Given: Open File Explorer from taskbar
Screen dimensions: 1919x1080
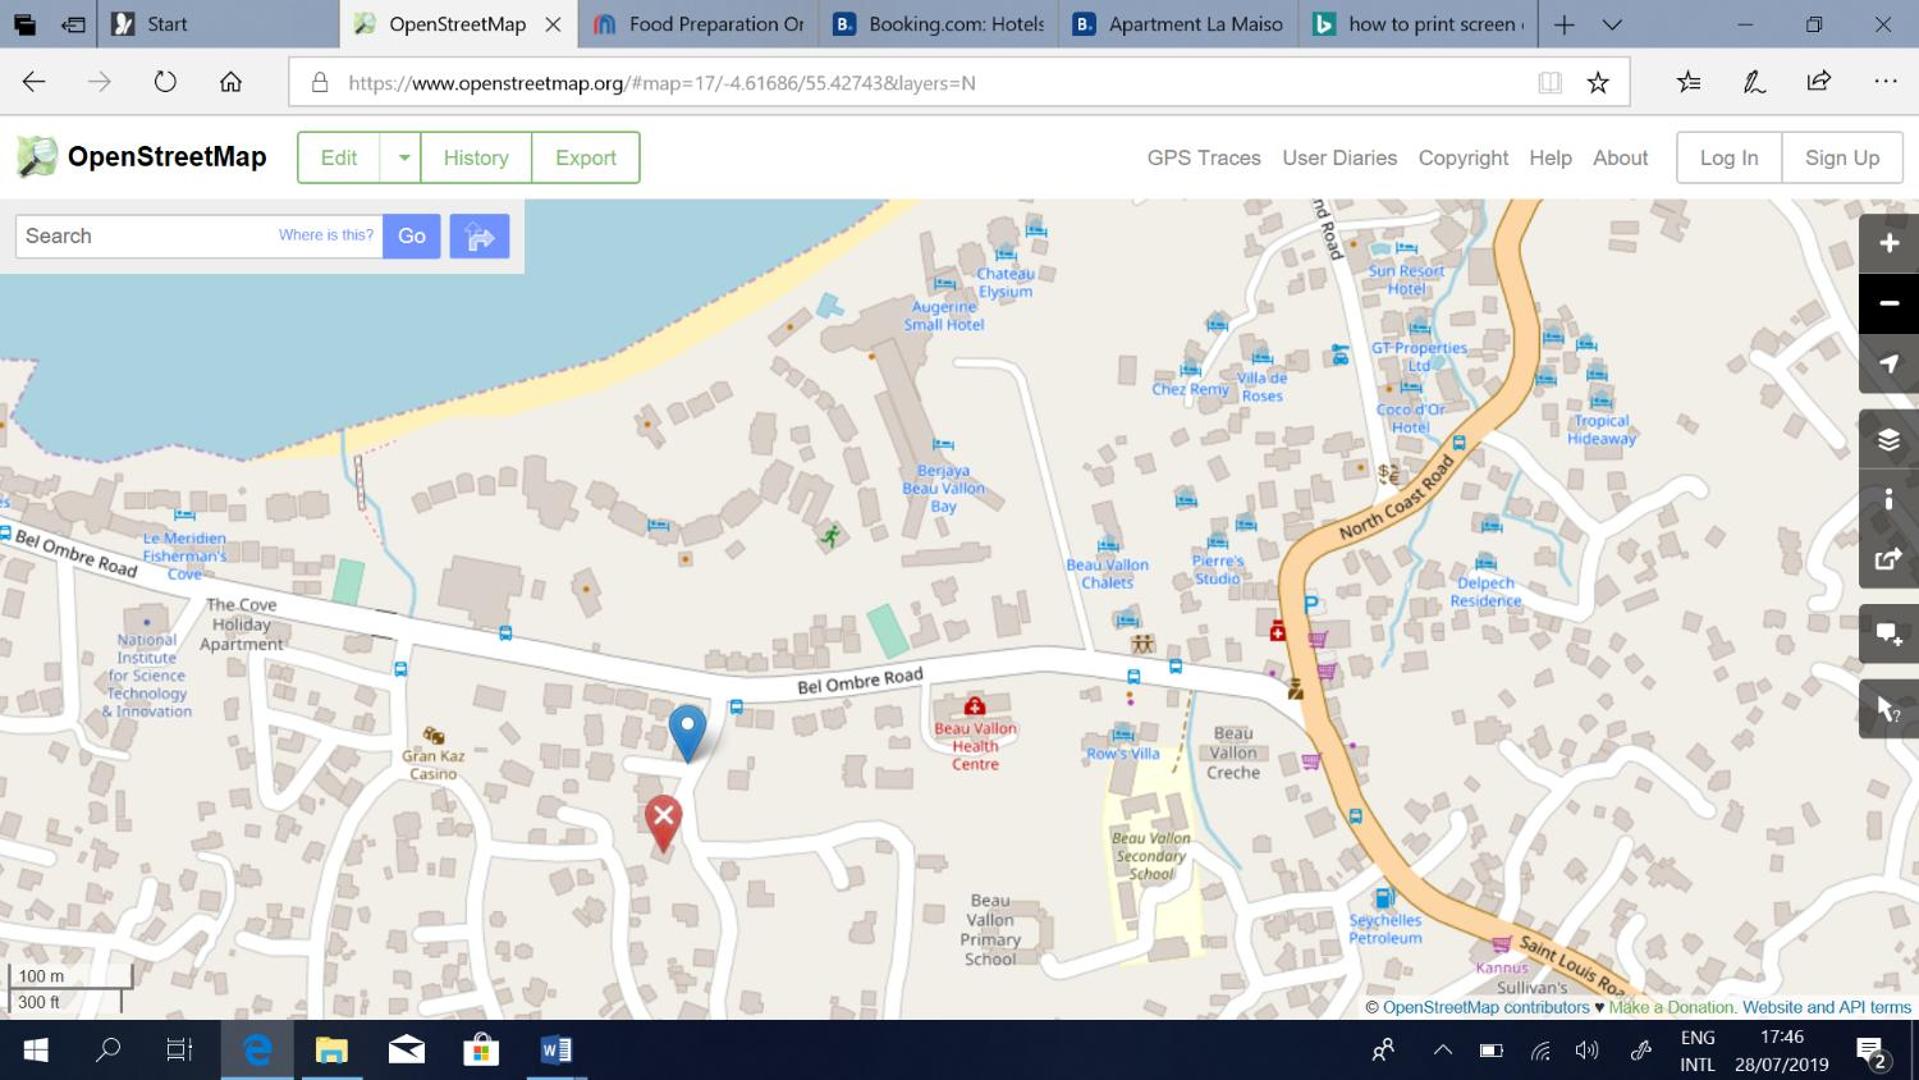Looking at the screenshot, I should click(331, 1050).
